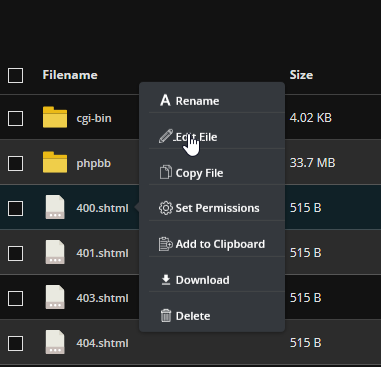Click the 33.7 MB size value
Viewport: 381px width, 367px height.
[312, 163]
